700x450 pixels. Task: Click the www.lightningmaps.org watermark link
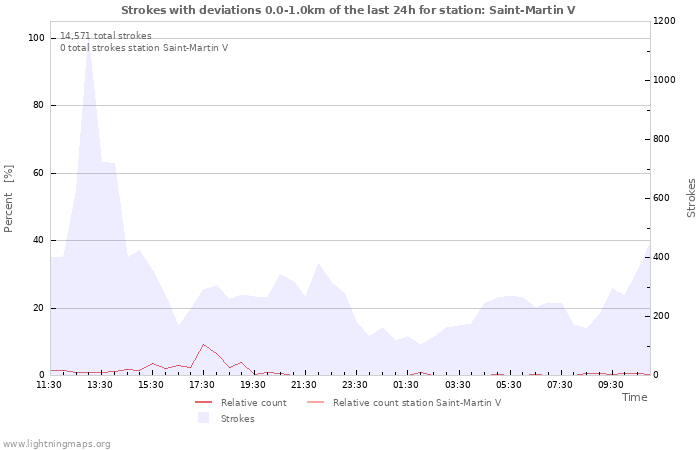click(x=55, y=444)
